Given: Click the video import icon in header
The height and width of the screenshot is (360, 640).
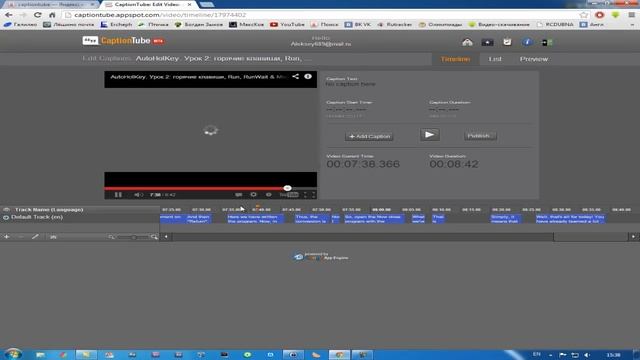Looking at the screenshot, I should coord(487,42).
